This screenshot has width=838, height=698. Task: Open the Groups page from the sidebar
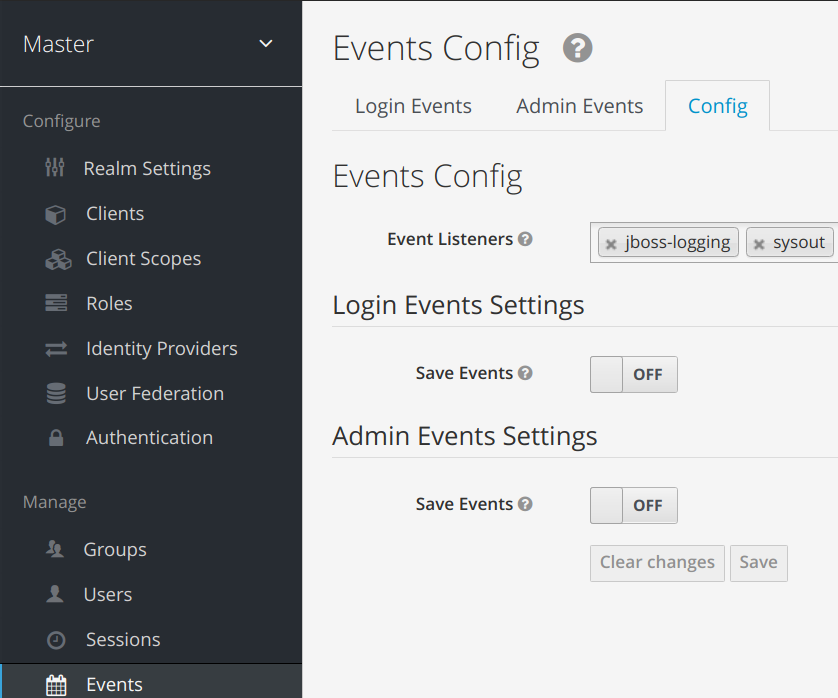coord(115,550)
